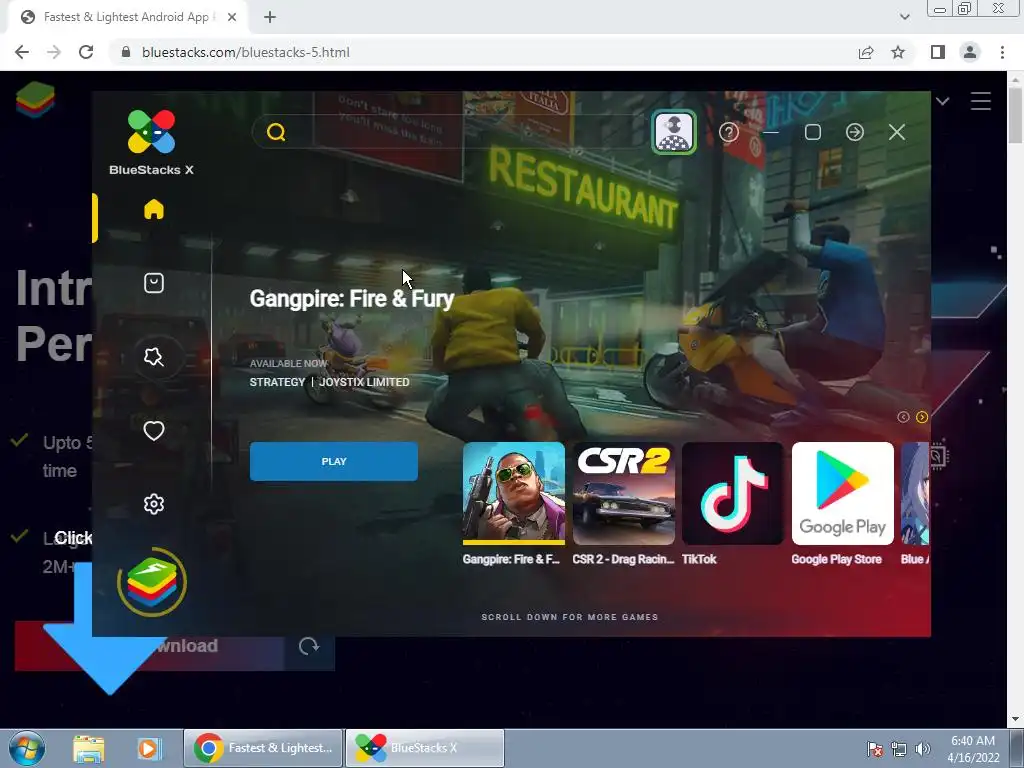Open the badge-shaped sidebar icon below the store
The image size is (1024, 768).
[153, 357]
